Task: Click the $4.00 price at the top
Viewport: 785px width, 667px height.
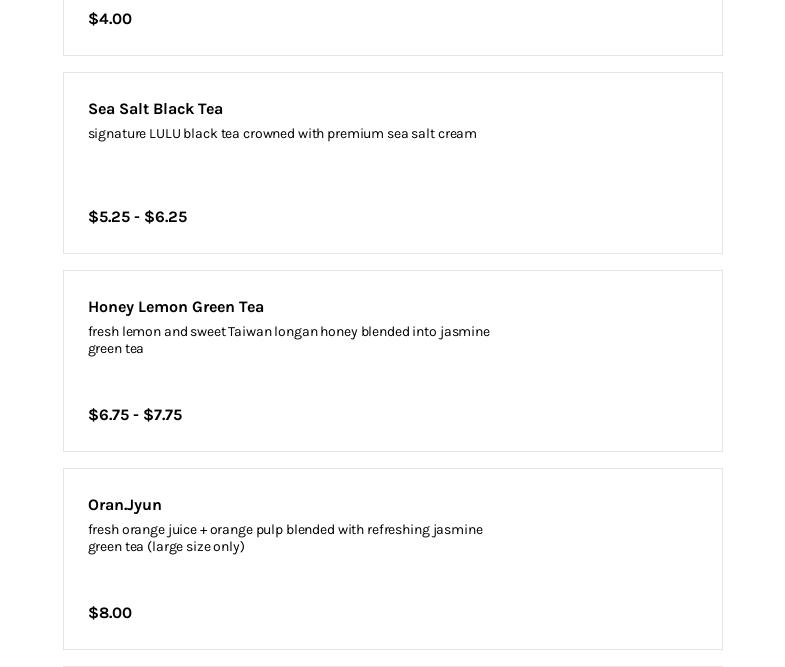Action: pos(110,19)
